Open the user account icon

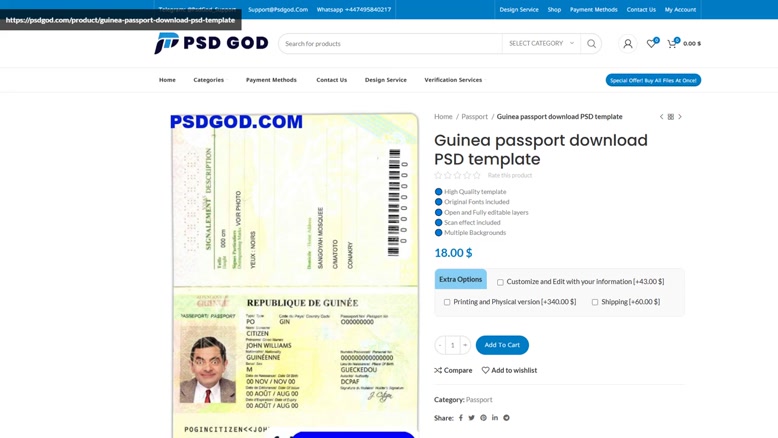click(628, 44)
